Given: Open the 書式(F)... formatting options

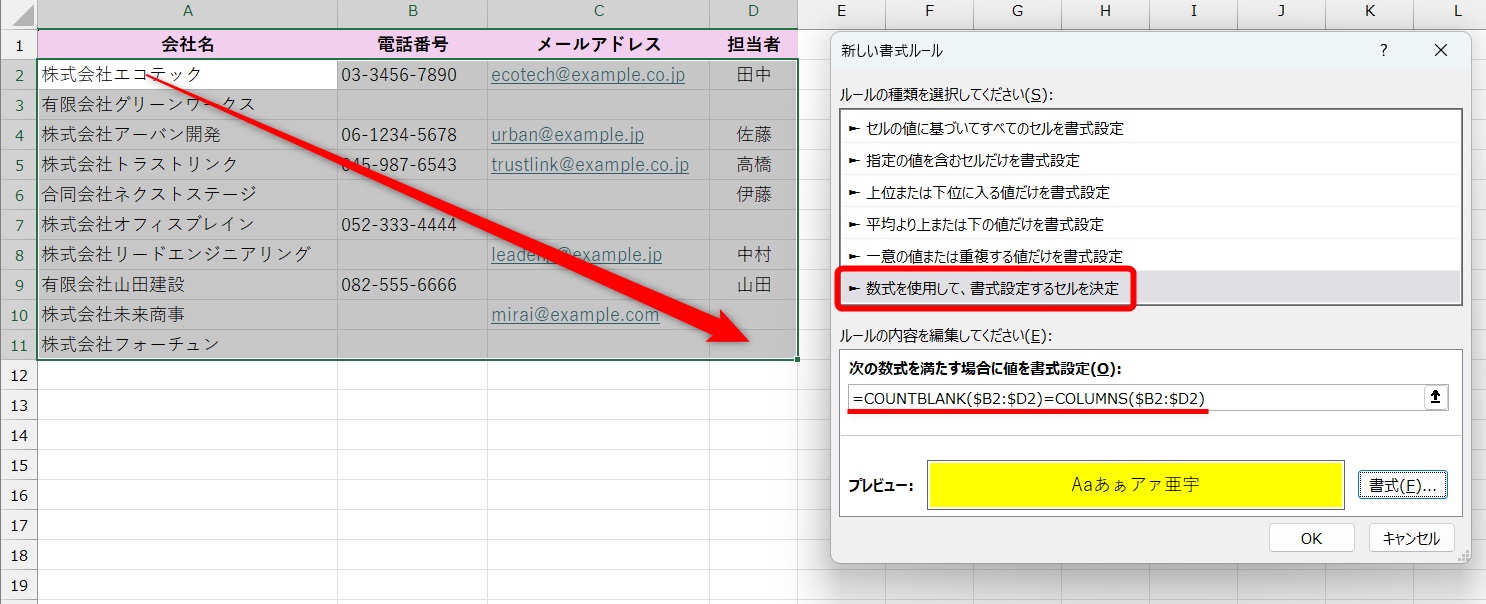Looking at the screenshot, I should click(x=1403, y=484).
